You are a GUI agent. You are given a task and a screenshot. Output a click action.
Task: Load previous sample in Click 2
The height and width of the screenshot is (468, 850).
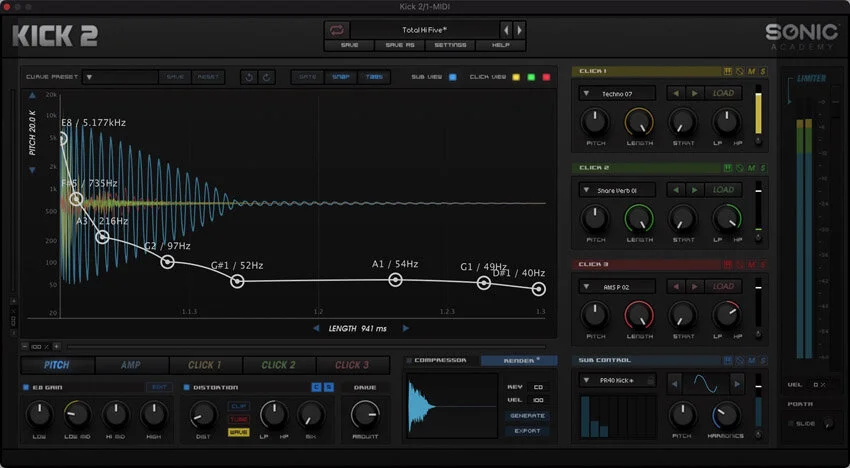point(675,190)
